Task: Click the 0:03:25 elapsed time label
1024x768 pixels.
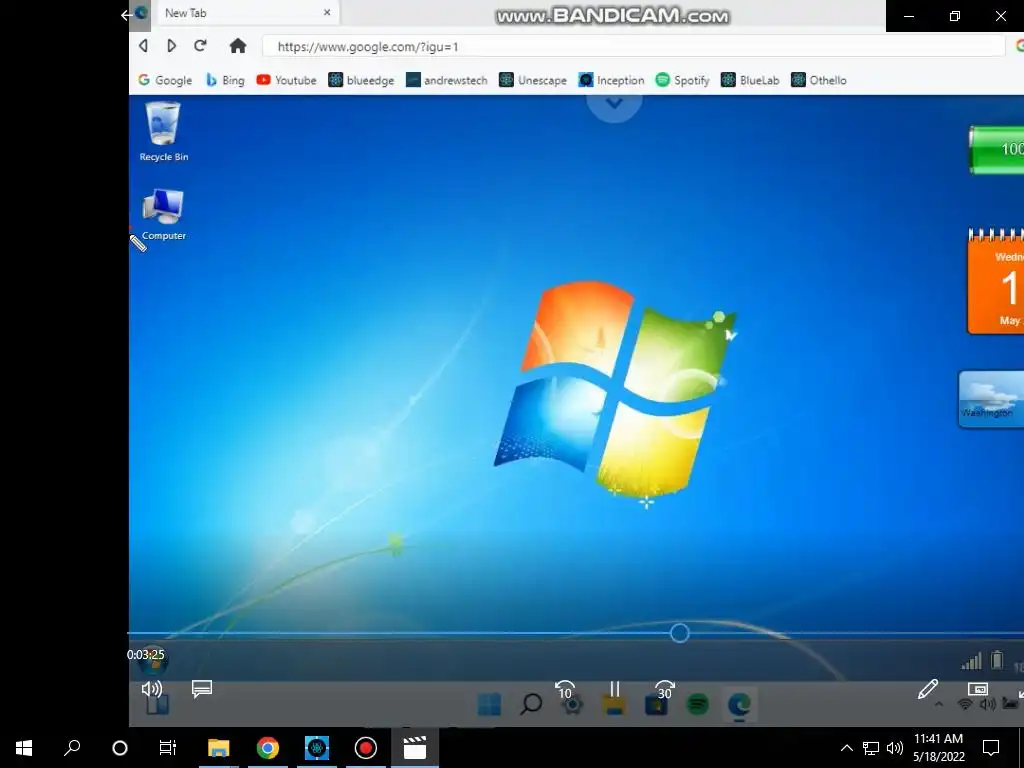Action: 146,654
